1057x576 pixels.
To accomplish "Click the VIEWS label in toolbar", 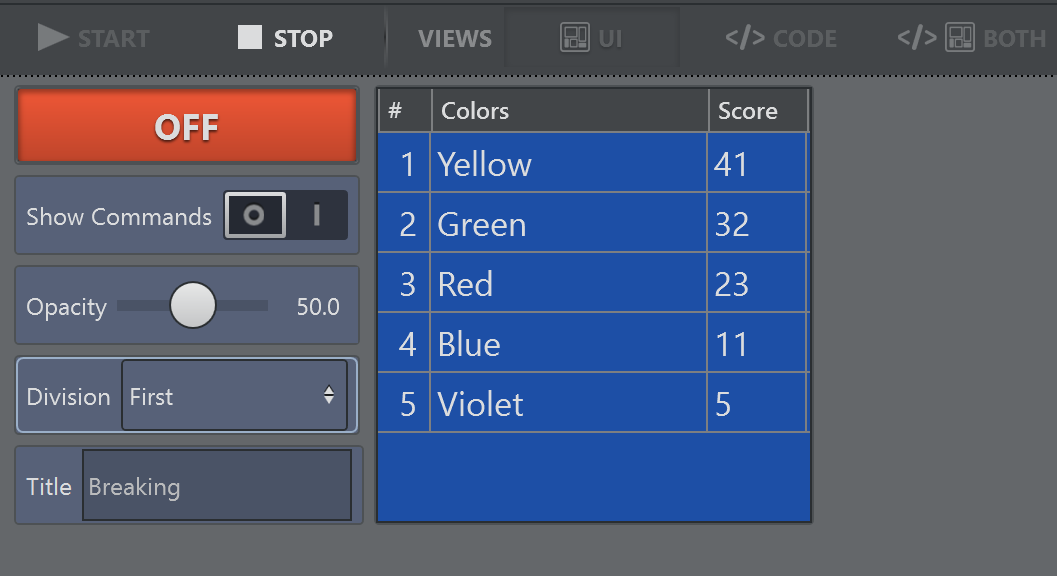I will (455, 38).
